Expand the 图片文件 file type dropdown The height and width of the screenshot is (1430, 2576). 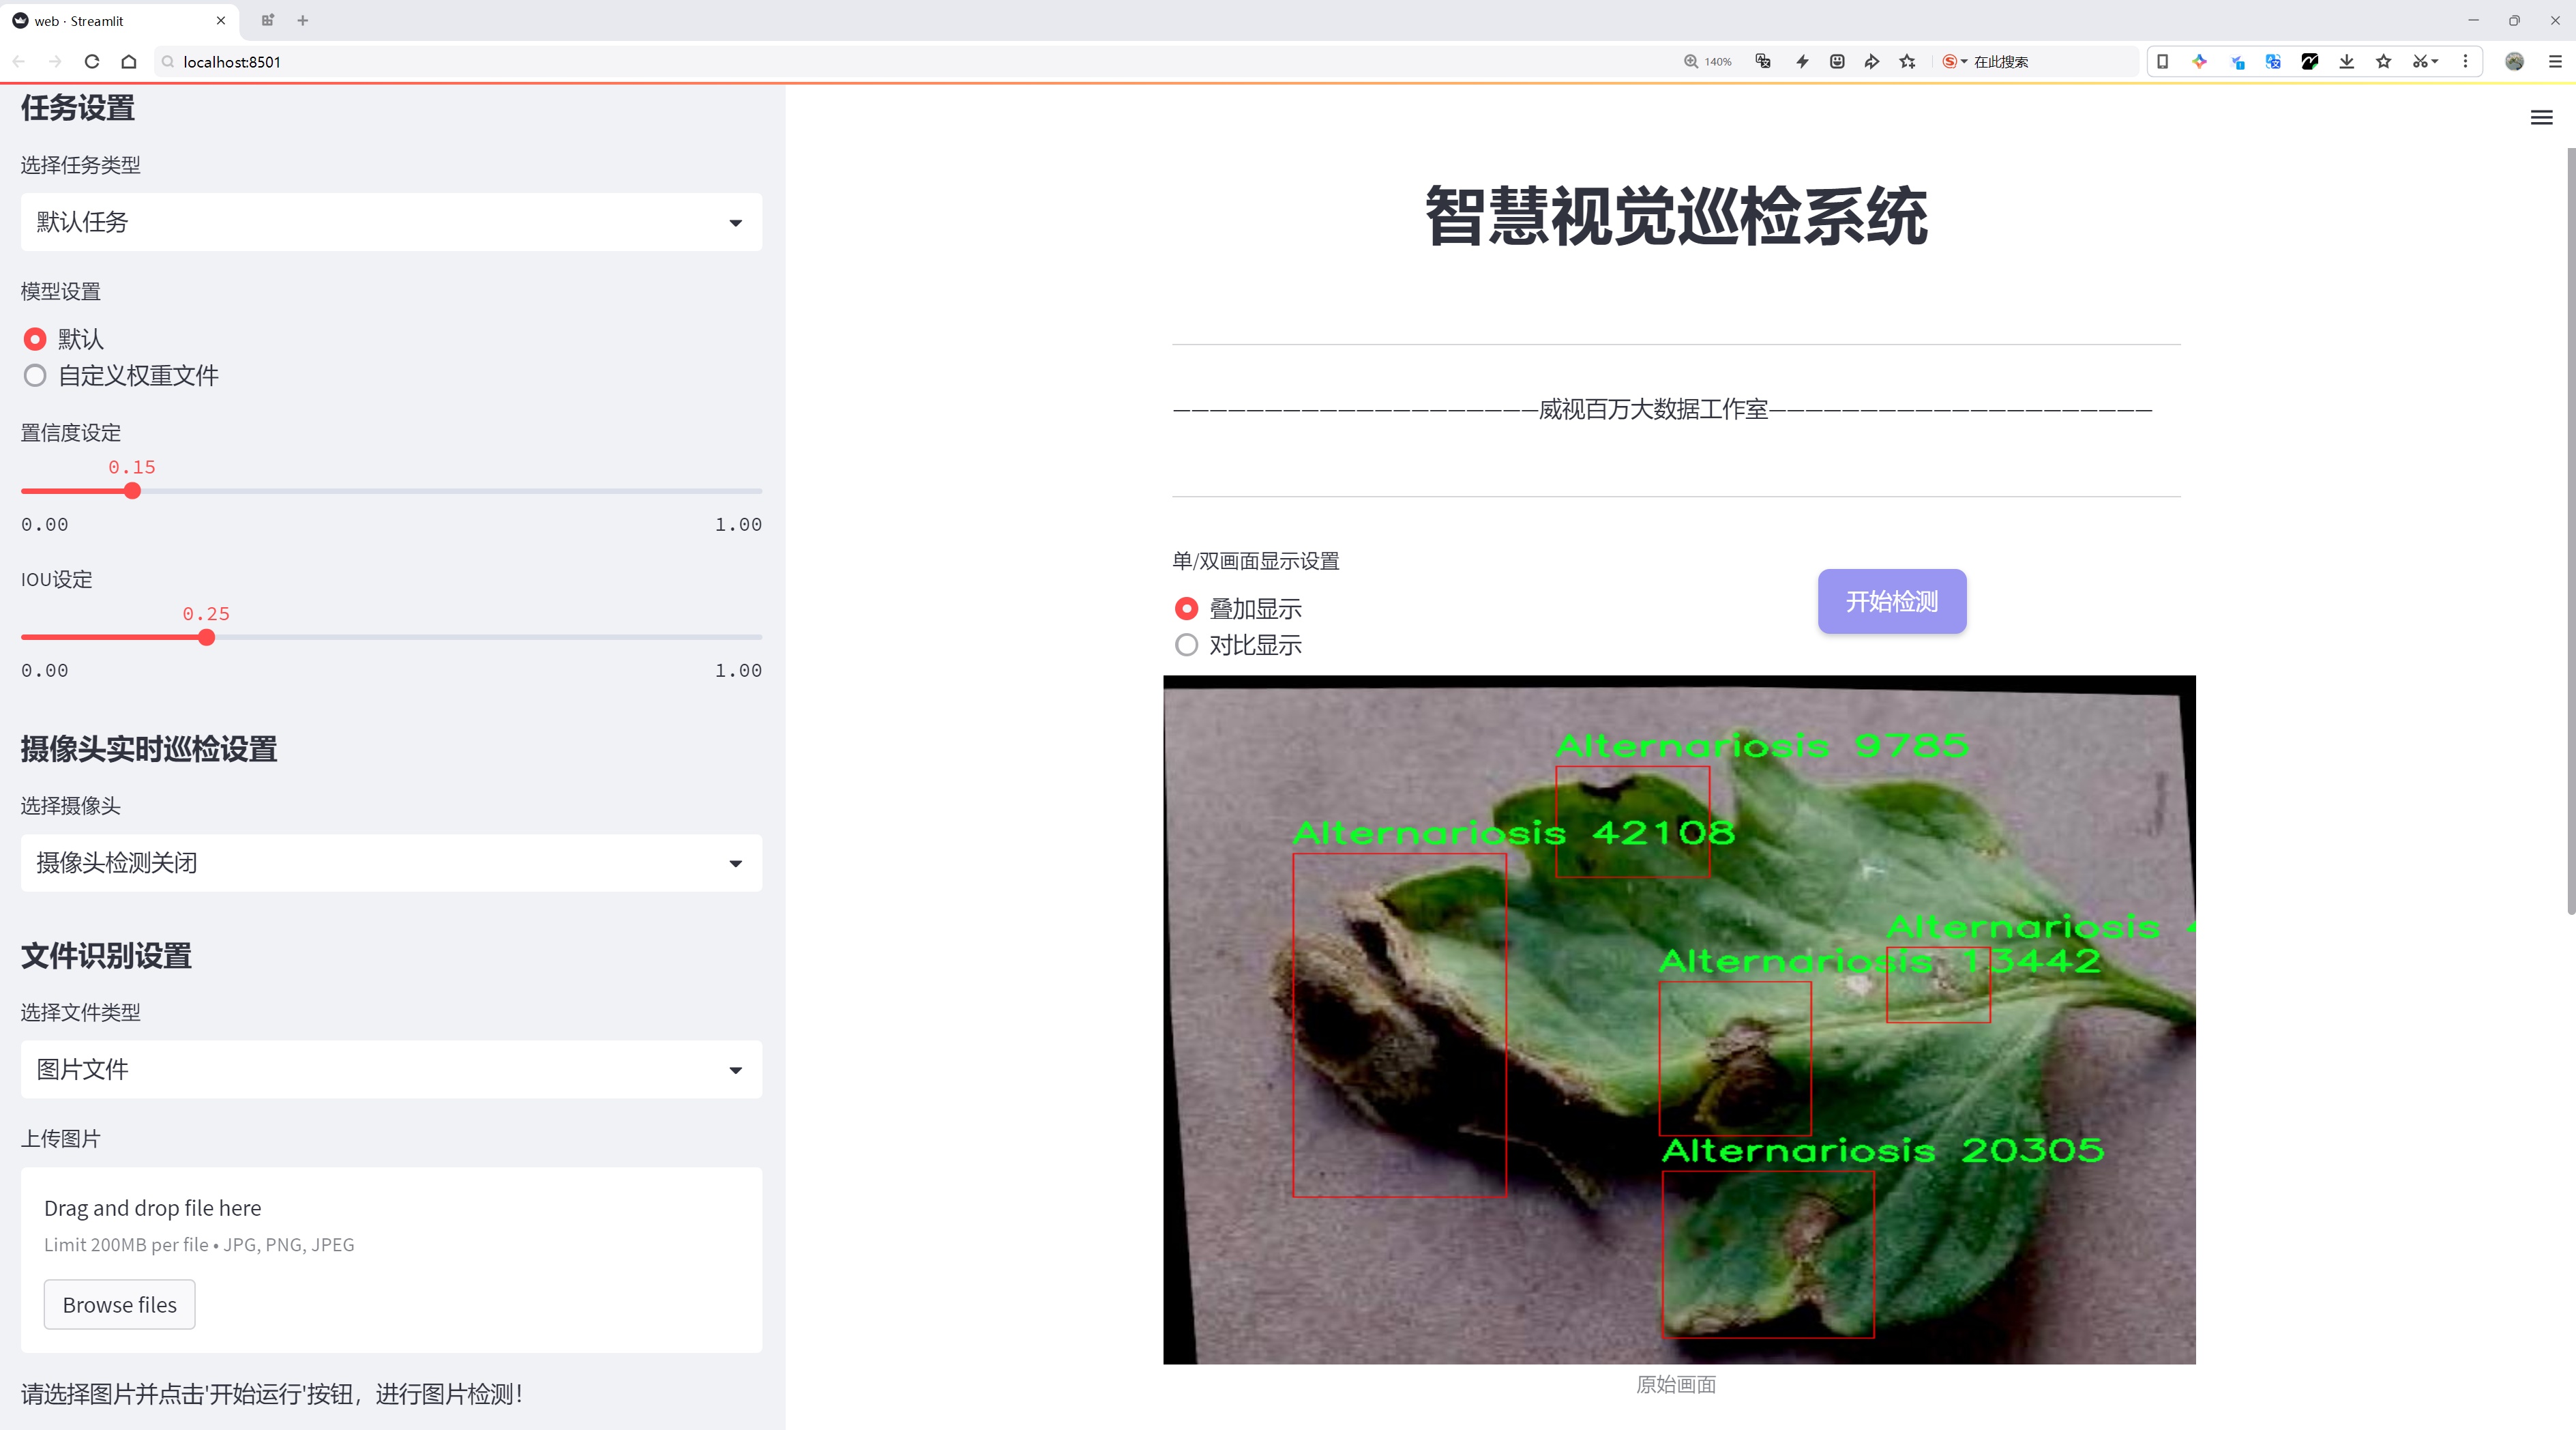(391, 1069)
